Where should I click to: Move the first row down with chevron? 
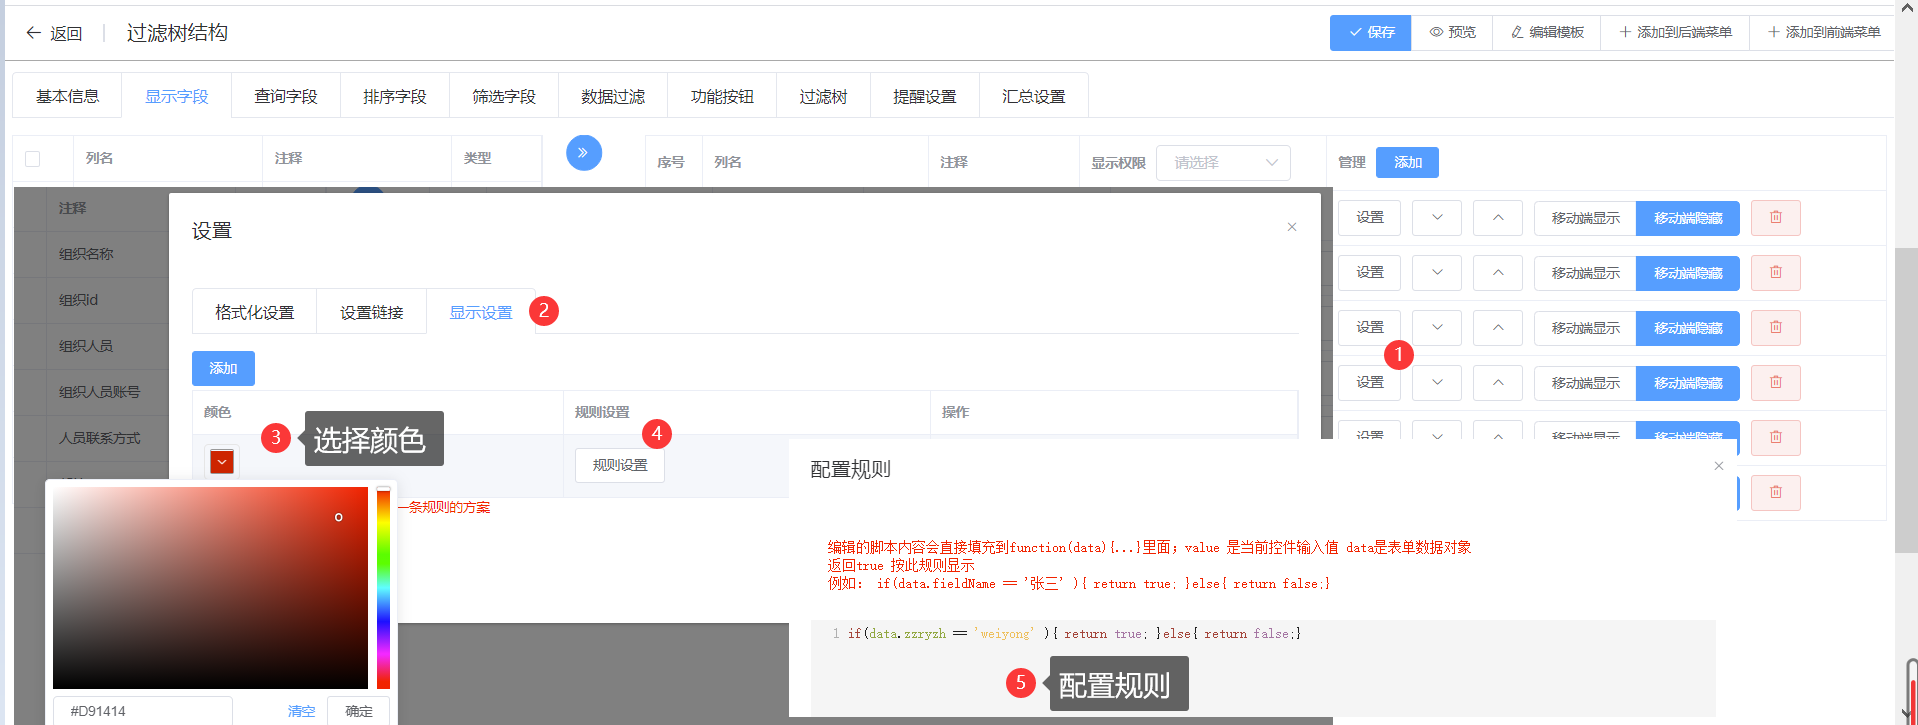[1436, 218]
